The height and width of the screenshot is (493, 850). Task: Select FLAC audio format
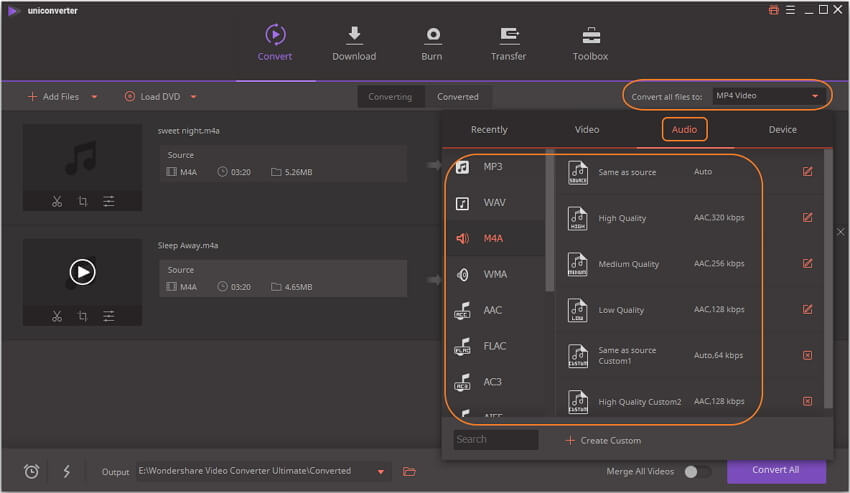tap(494, 346)
